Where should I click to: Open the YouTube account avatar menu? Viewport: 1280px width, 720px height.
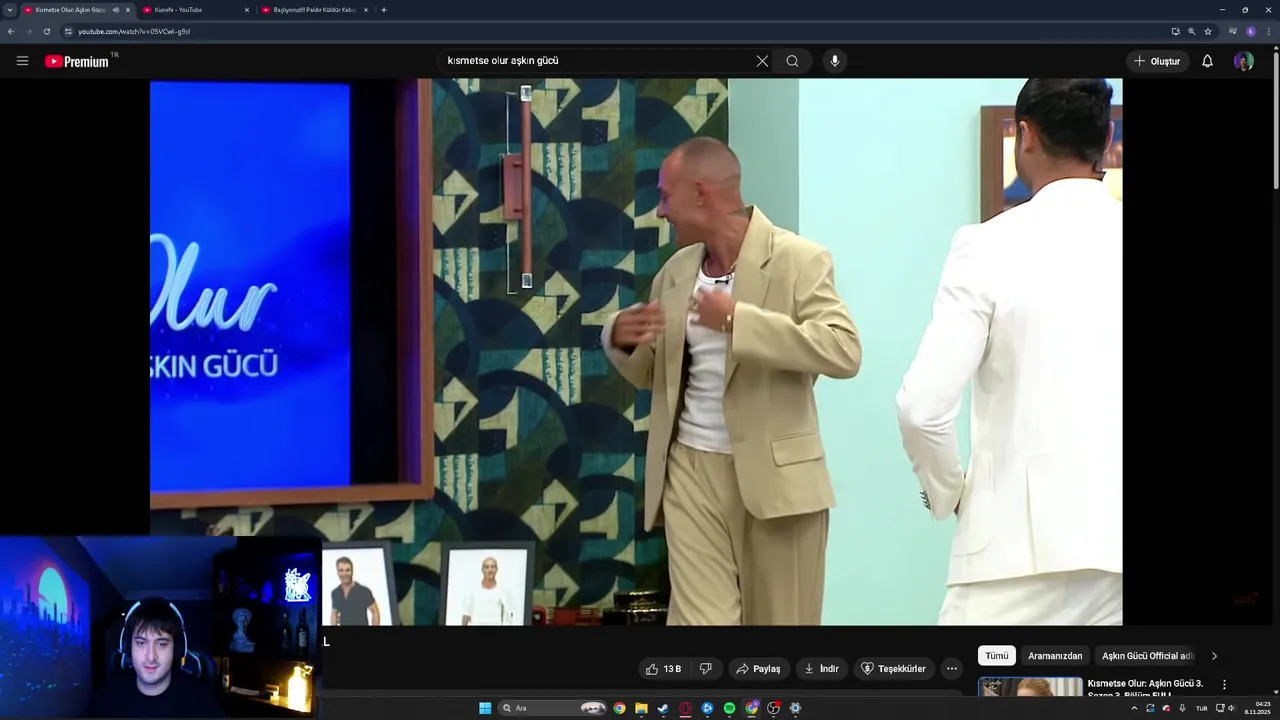[x=1244, y=61]
